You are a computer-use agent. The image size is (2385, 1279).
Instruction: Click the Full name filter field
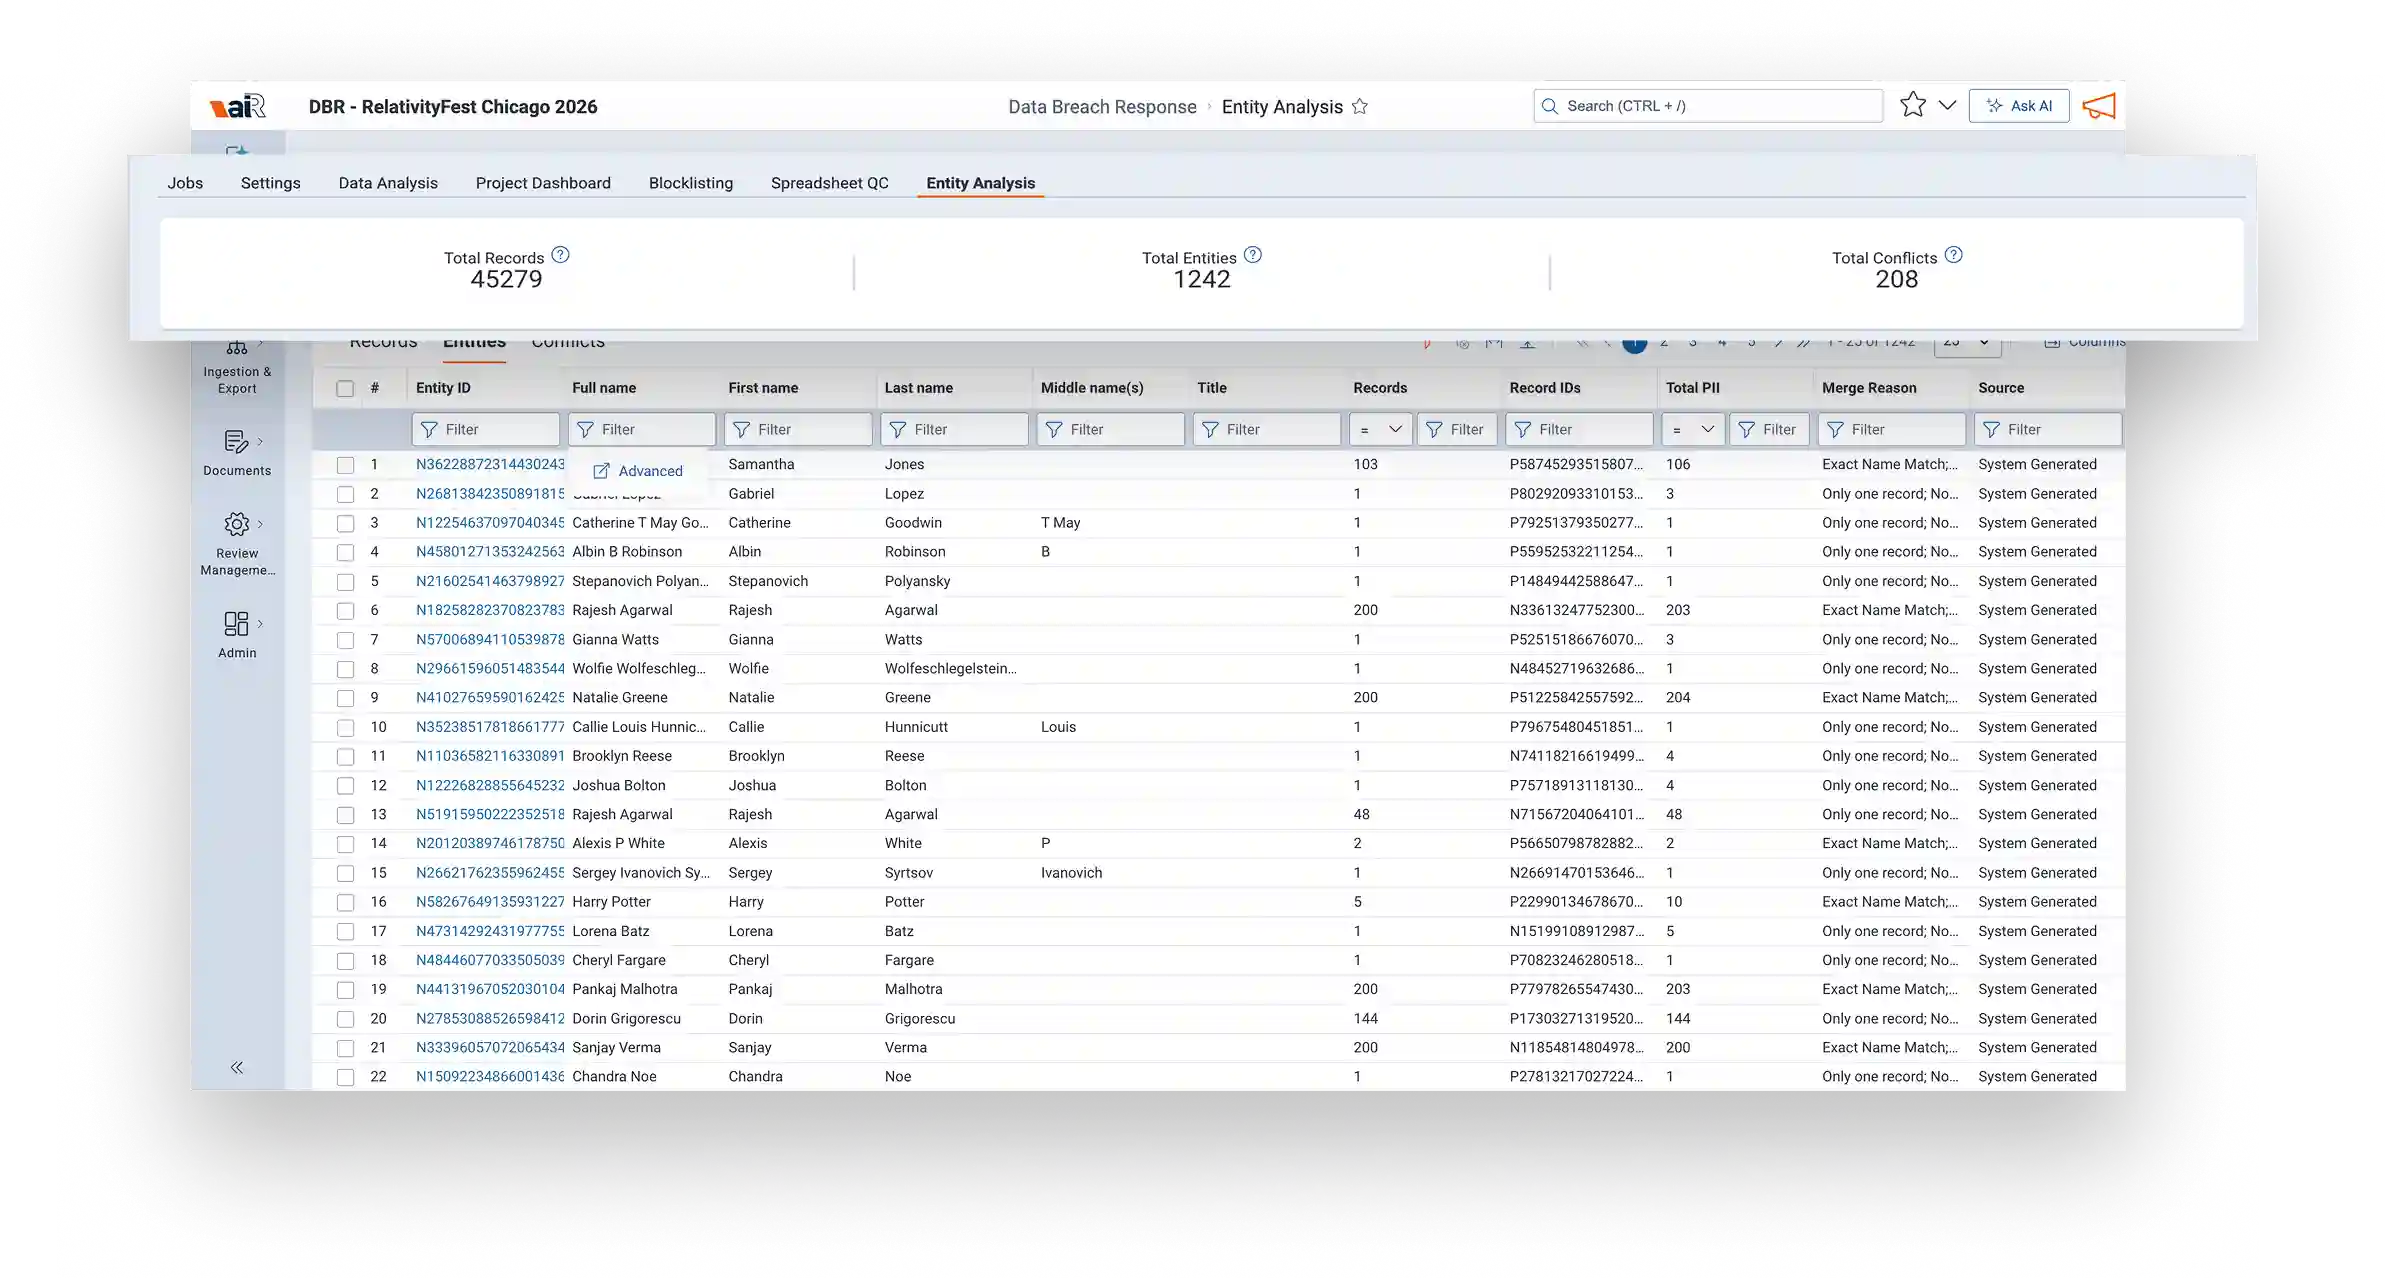click(x=642, y=429)
